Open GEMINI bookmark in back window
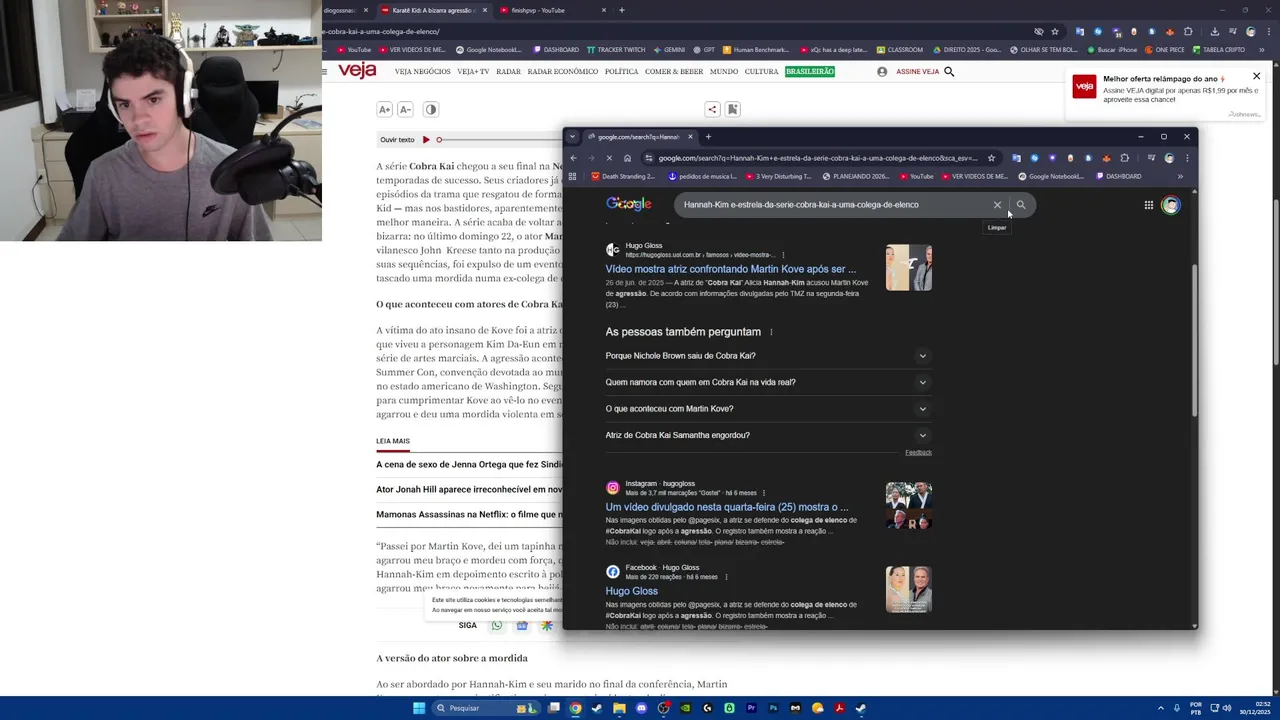Viewport: 1280px width, 720px height. [669, 49]
